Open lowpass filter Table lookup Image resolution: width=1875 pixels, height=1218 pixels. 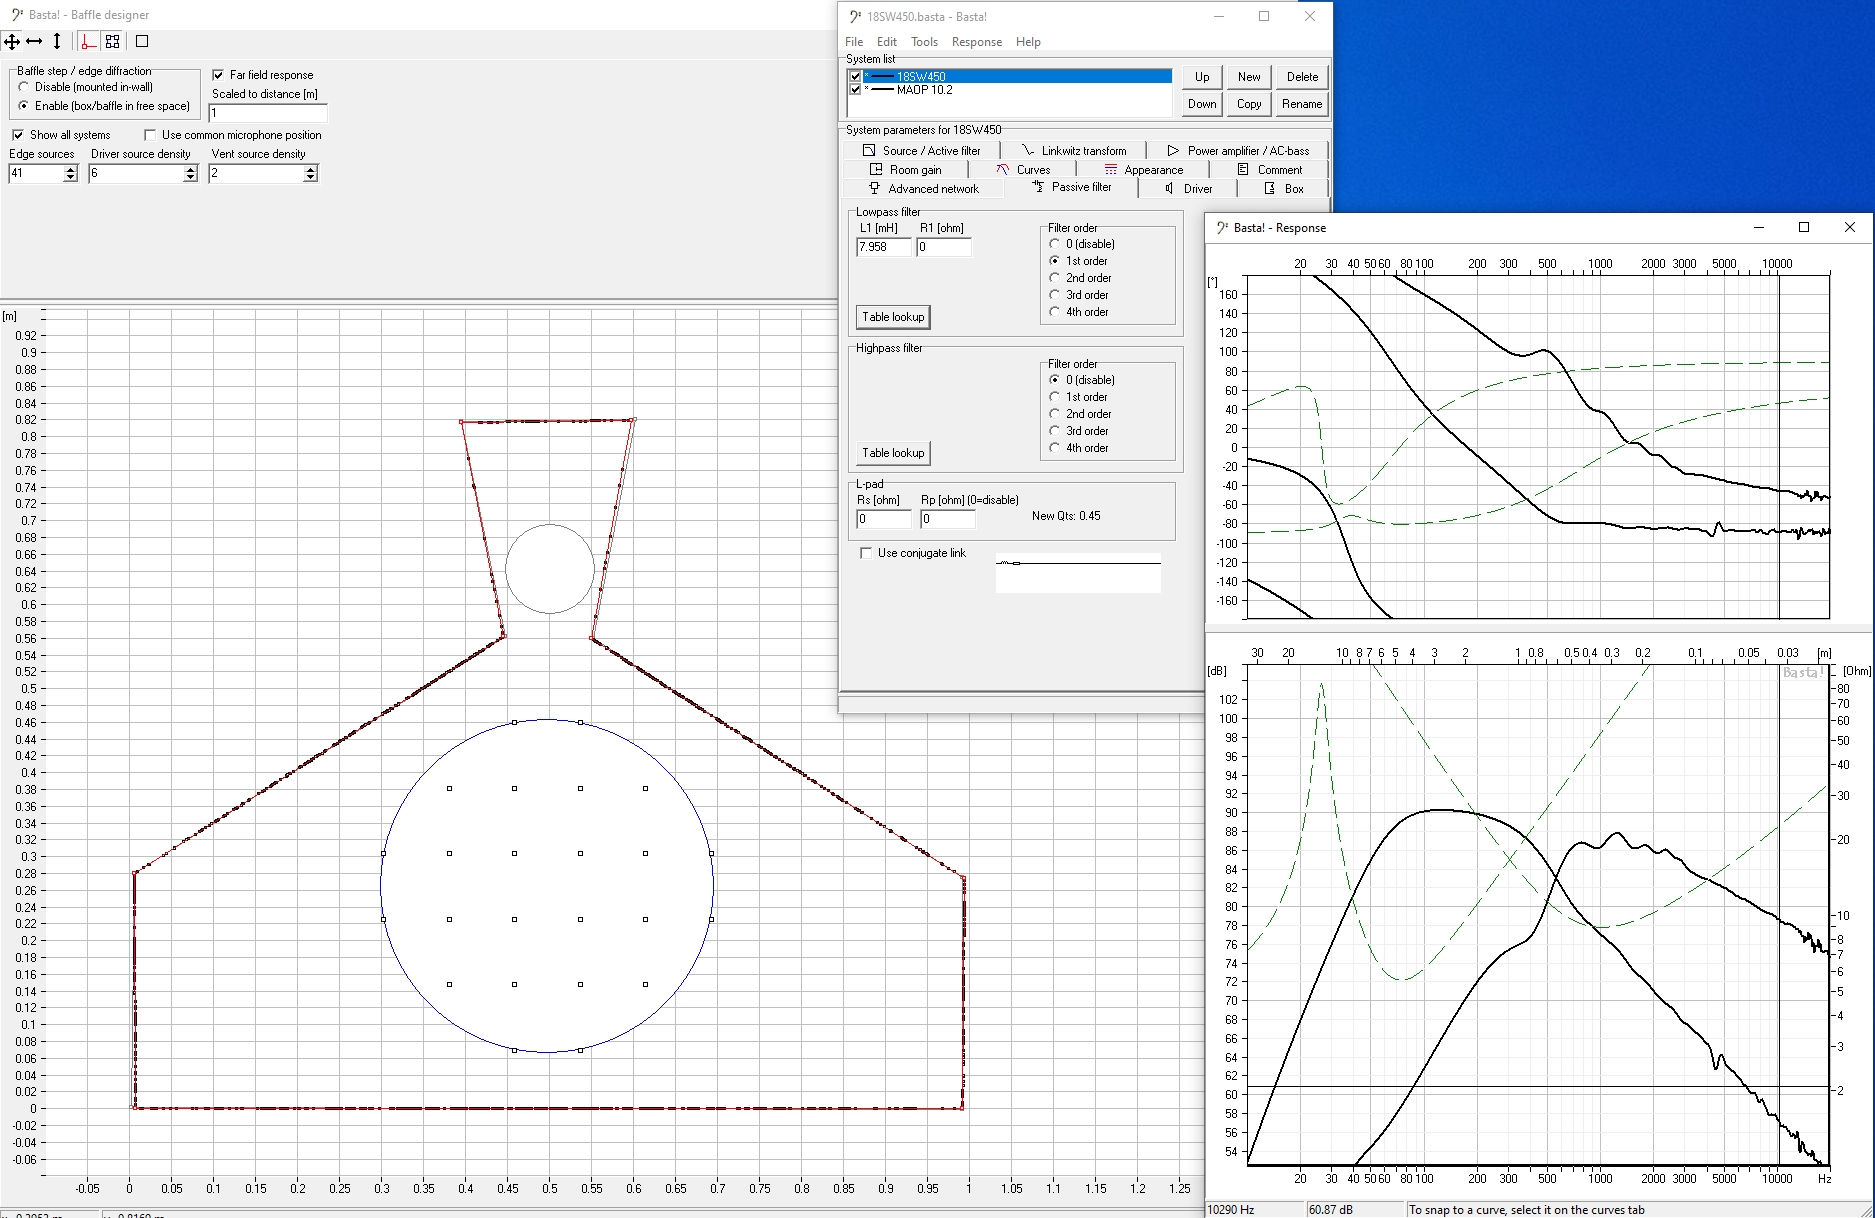[893, 317]
